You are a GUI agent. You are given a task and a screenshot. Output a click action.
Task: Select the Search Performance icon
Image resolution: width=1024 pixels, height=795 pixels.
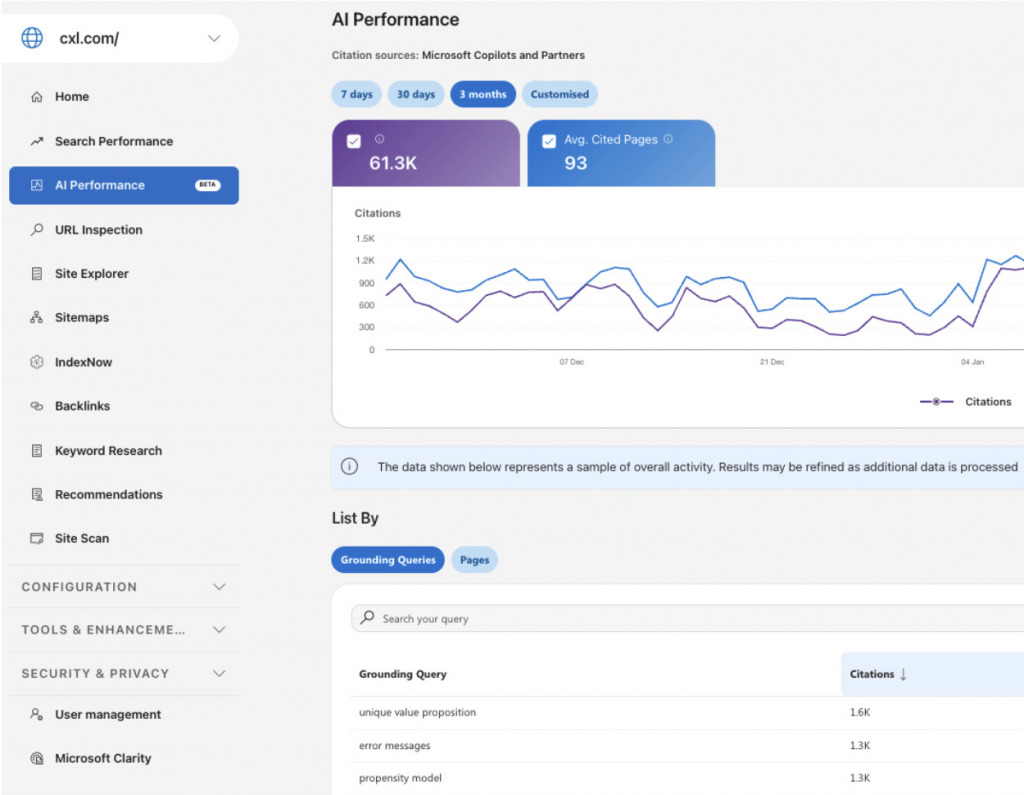click(37, 141)
